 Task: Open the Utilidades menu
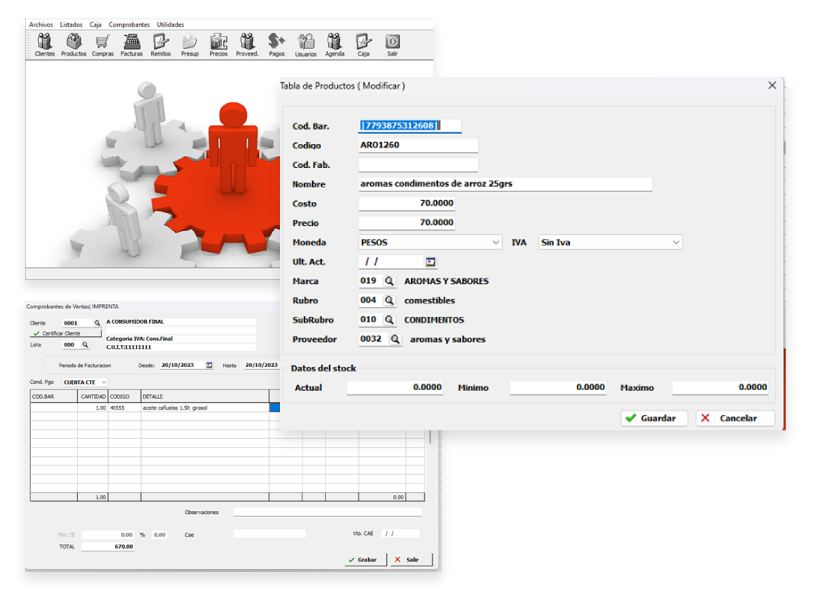tap(170, 24)
